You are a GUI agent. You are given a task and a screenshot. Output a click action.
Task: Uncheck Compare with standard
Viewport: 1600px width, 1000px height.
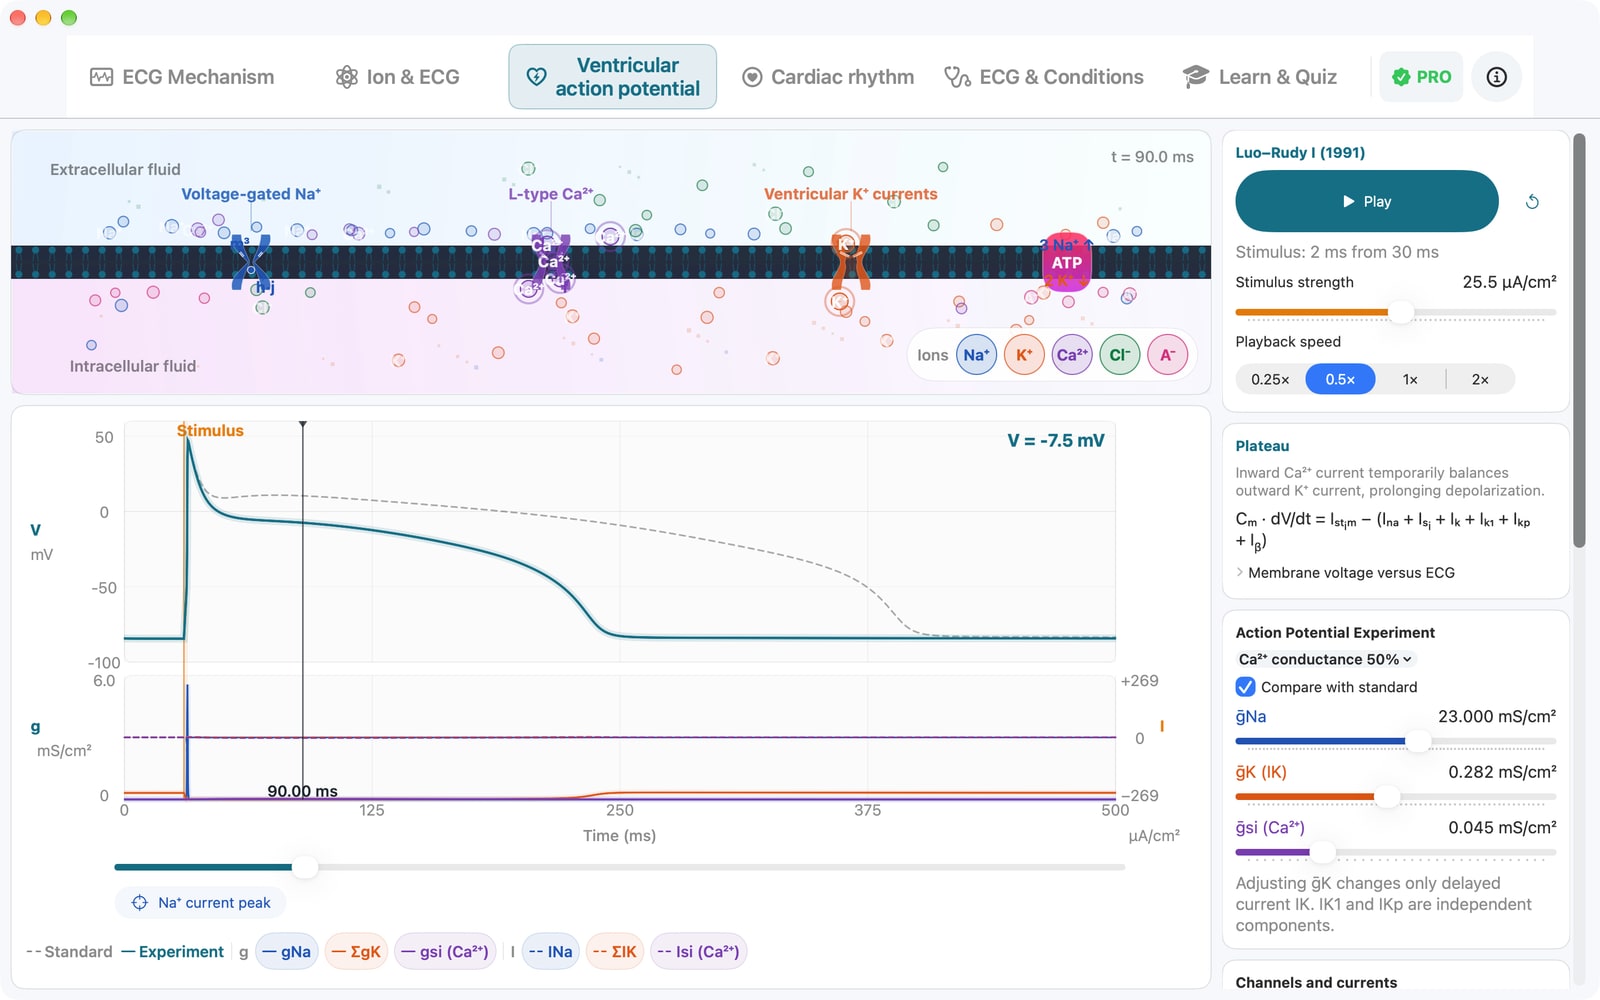(1245, 687)
